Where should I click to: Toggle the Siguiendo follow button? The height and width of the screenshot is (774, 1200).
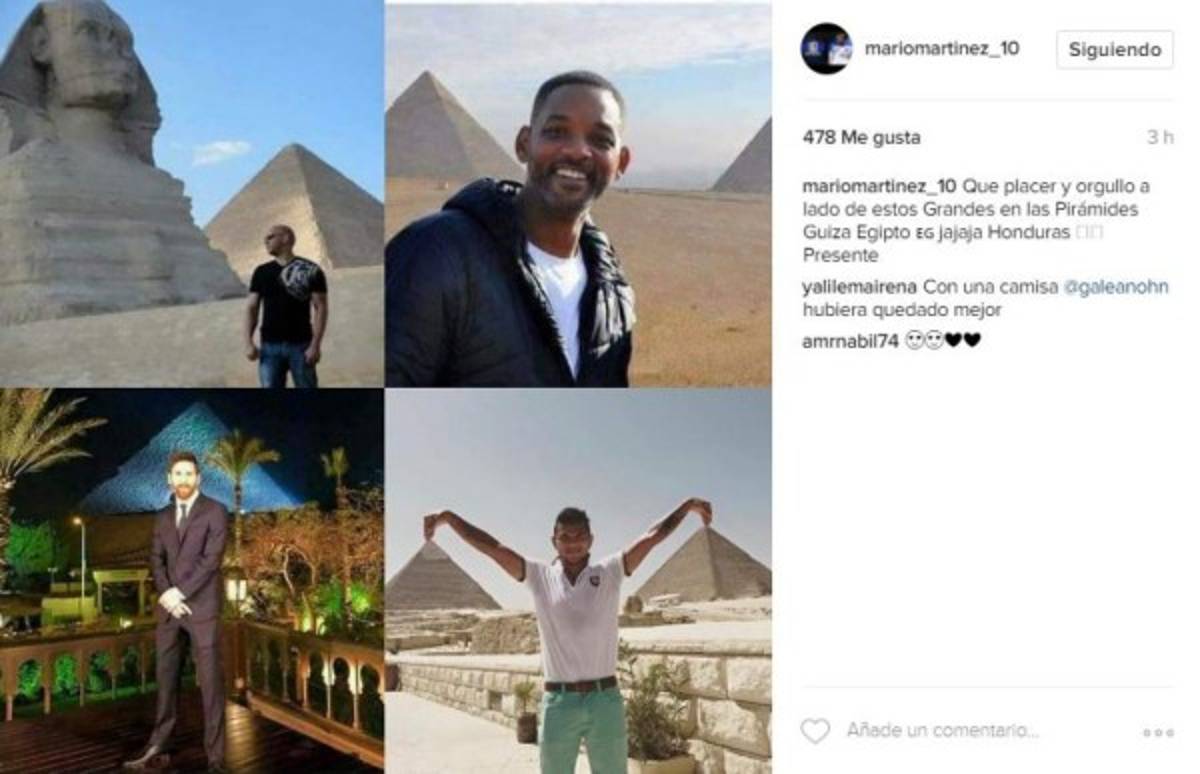1114,50
